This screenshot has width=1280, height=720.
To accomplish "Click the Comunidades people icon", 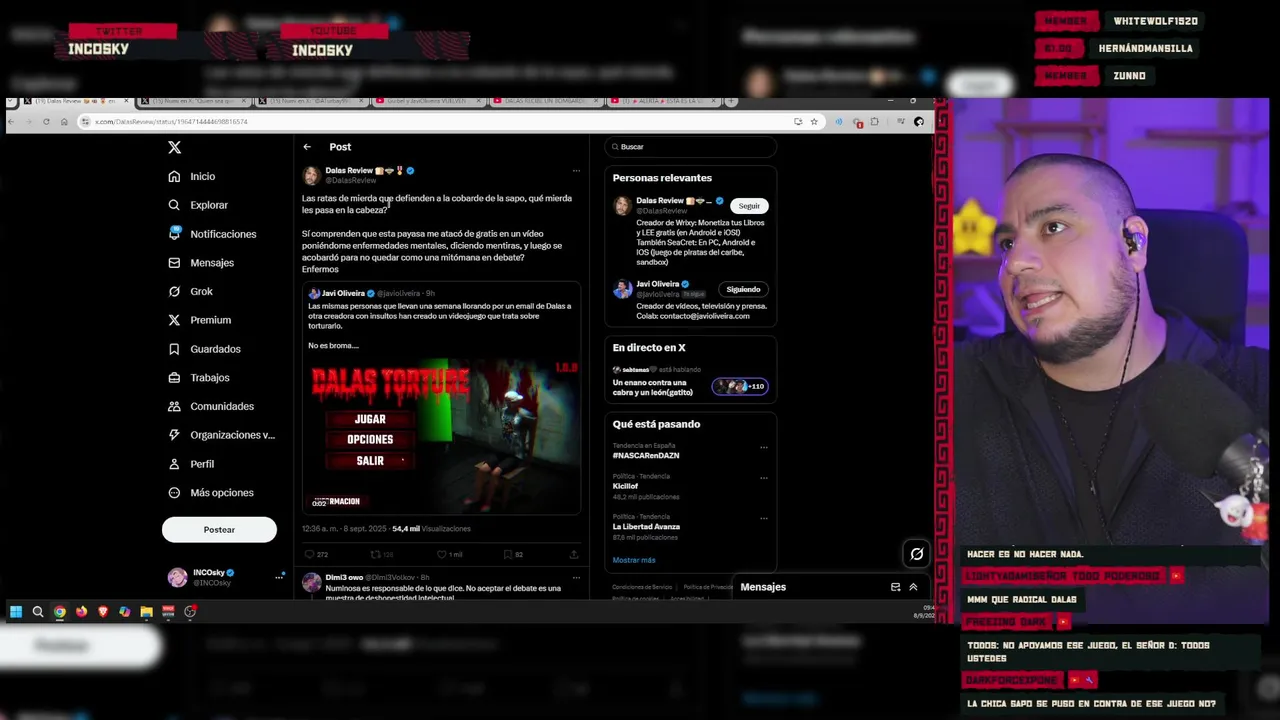I will (174, 406).
